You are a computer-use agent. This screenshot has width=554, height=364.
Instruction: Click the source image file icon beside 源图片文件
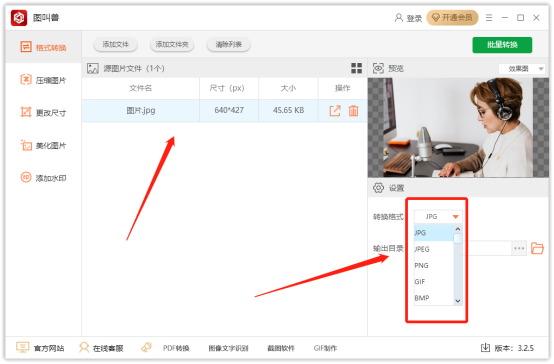tap(93, 68)
